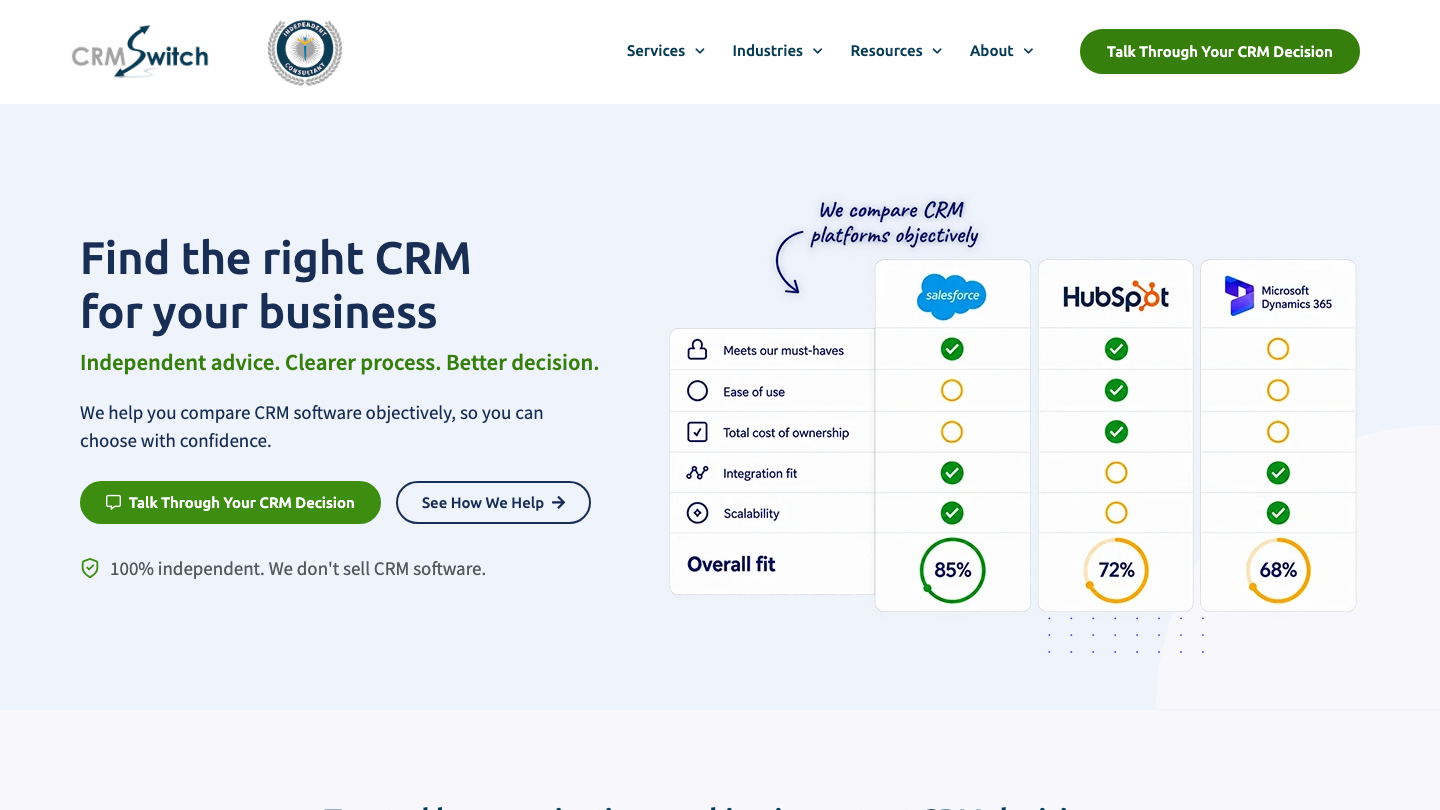Open the About menu label
The image size is (1440, 810).
pos(991,51)
